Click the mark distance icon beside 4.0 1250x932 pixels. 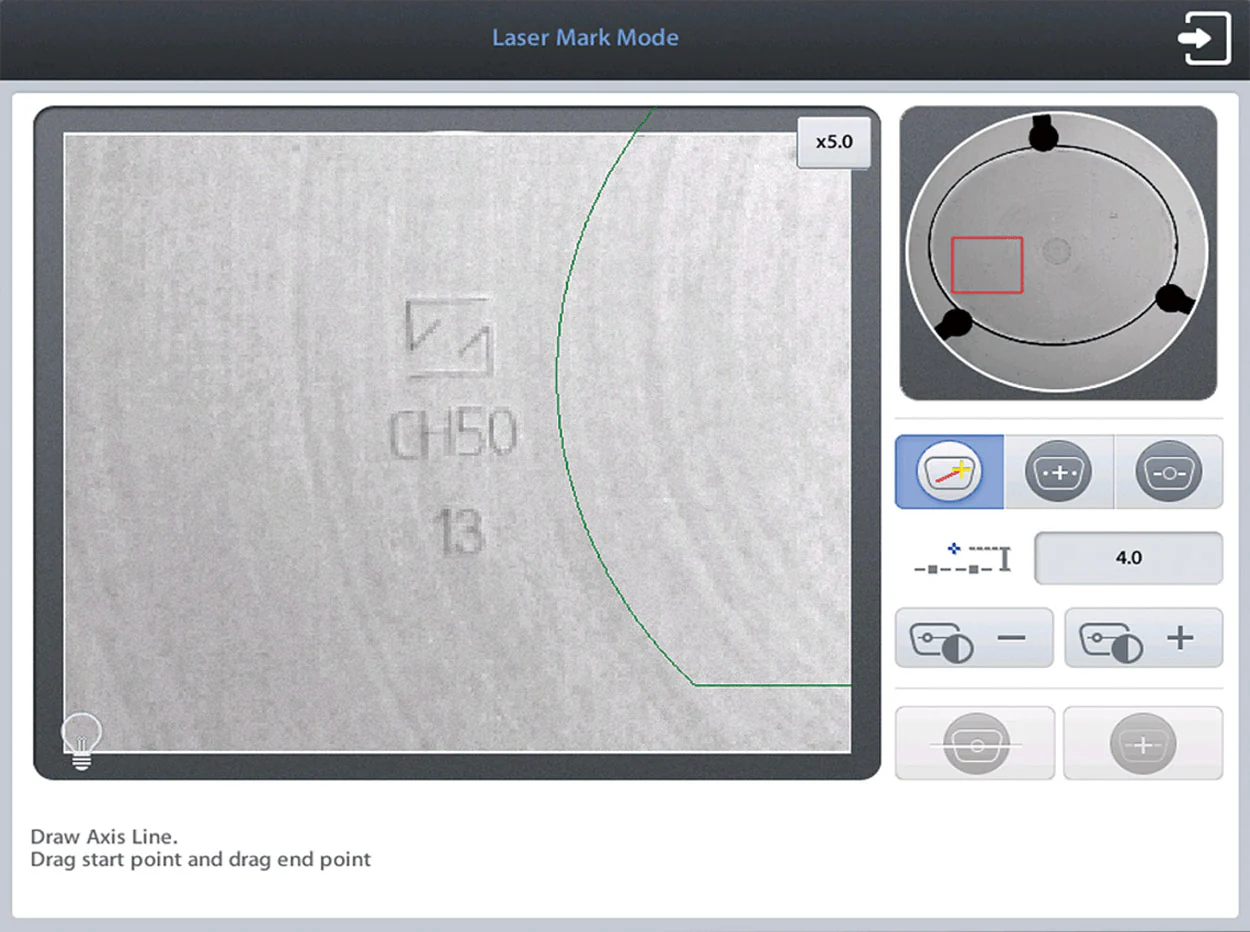click(961, 558)
